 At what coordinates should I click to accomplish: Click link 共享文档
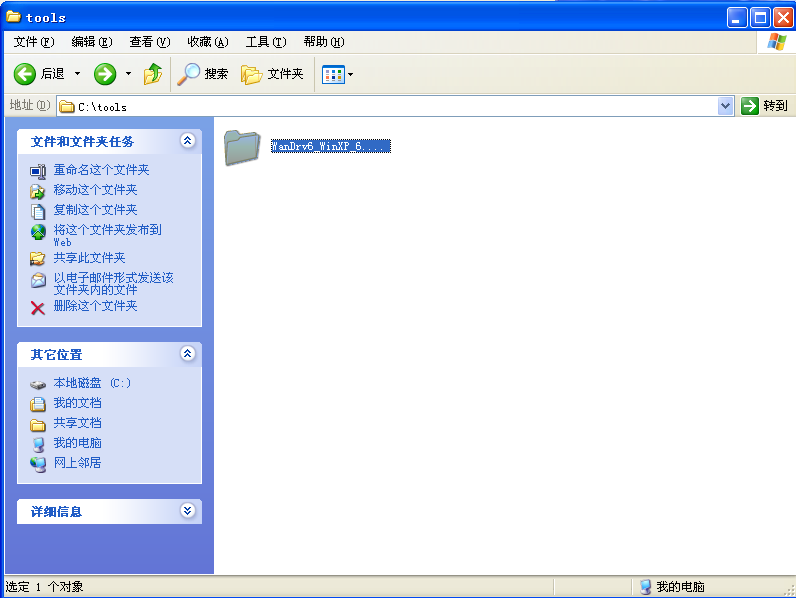point(78,423)
